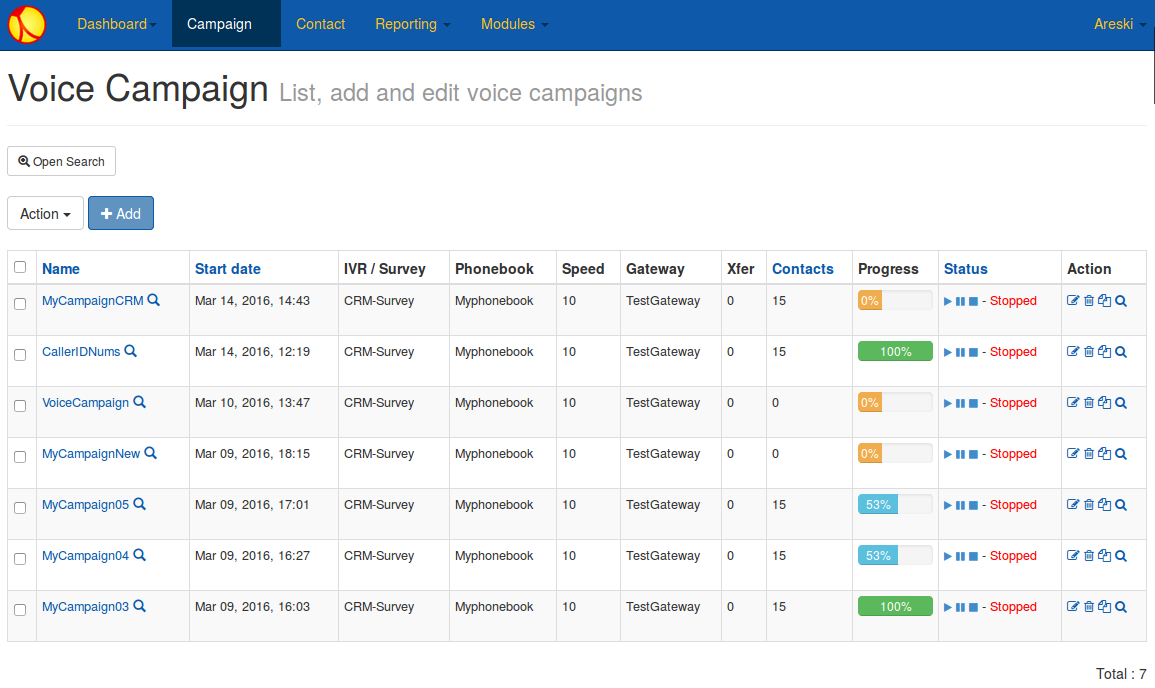Open search details next to CallerIDNums name
Image resolution: width=1155 pixels, height=688 pixels.
(130, 351)
